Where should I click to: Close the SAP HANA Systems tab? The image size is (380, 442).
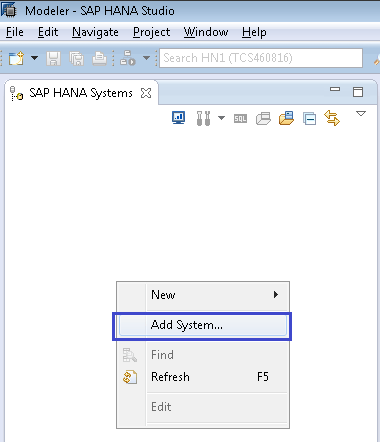coord(146,93)
